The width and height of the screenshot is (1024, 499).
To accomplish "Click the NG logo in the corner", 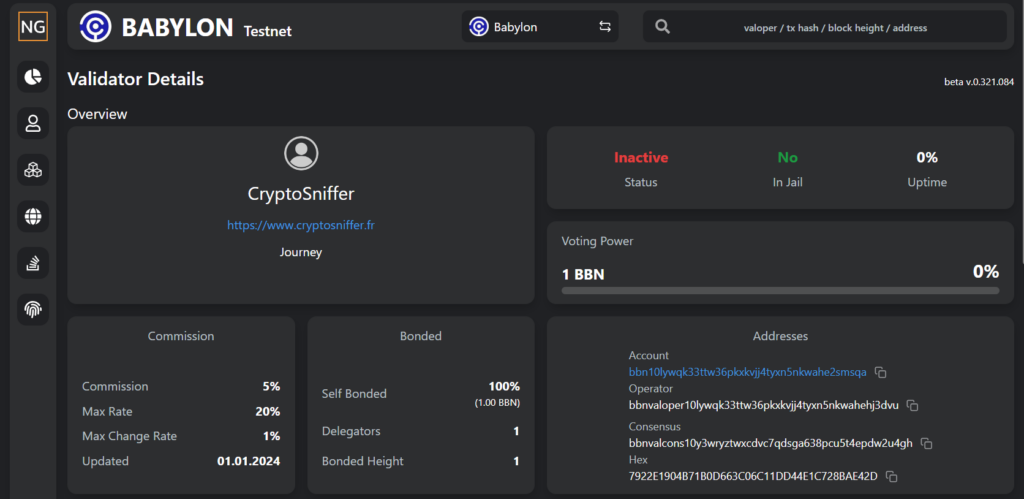I will tap(33, 27).
